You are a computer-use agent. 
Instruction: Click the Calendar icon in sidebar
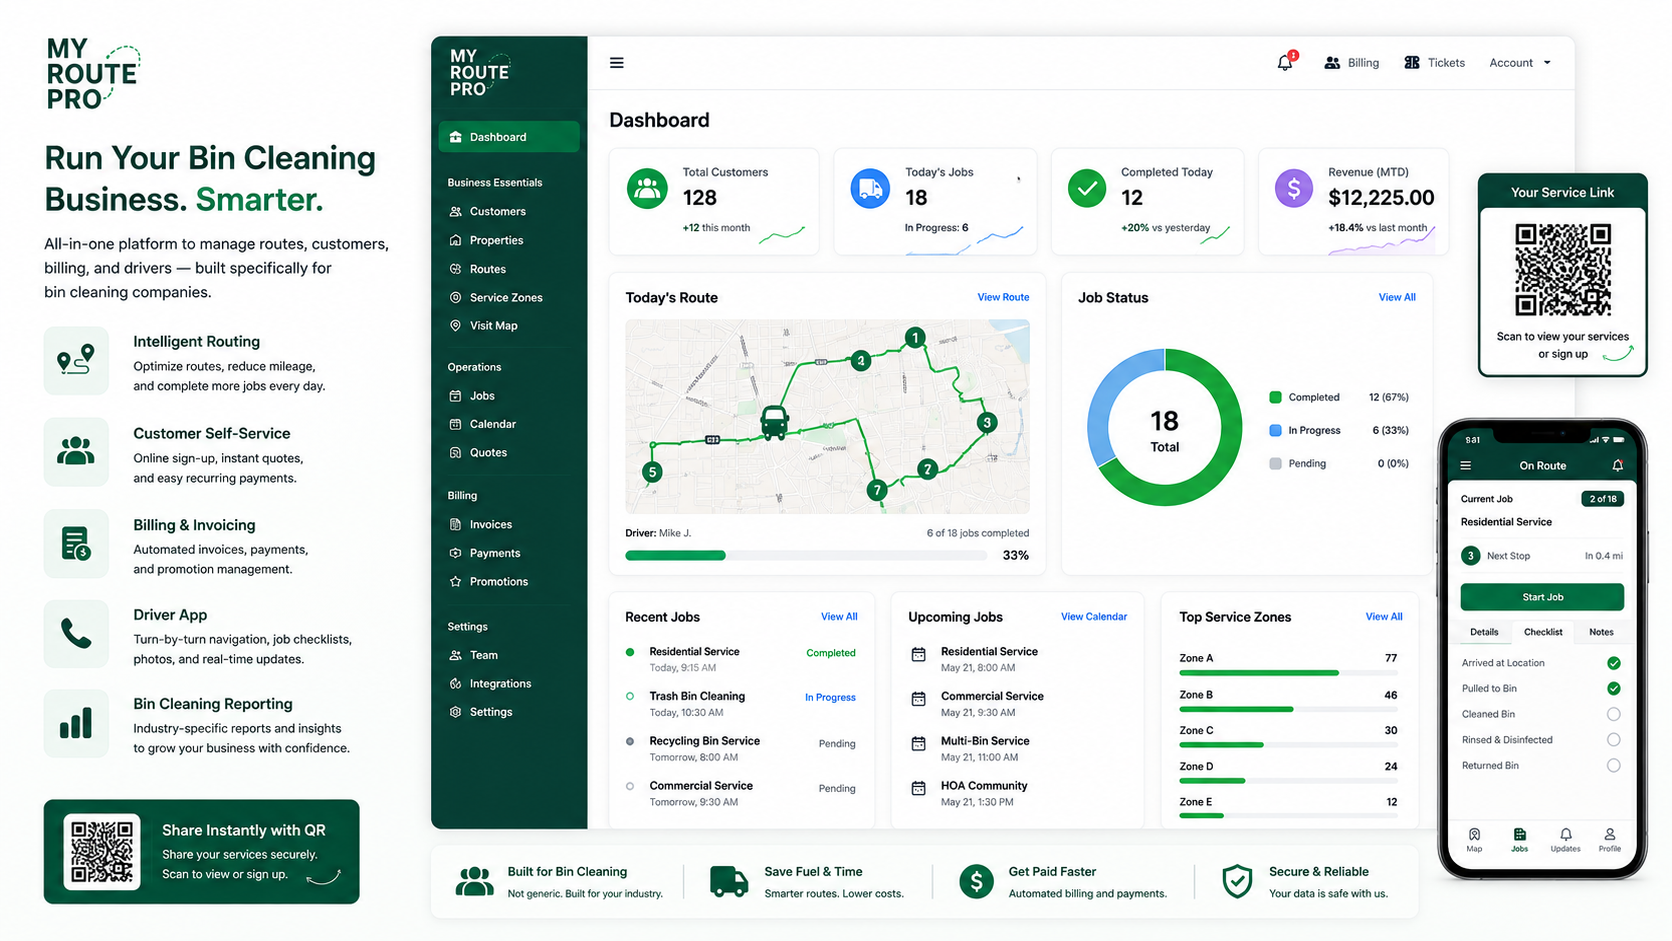456,424
